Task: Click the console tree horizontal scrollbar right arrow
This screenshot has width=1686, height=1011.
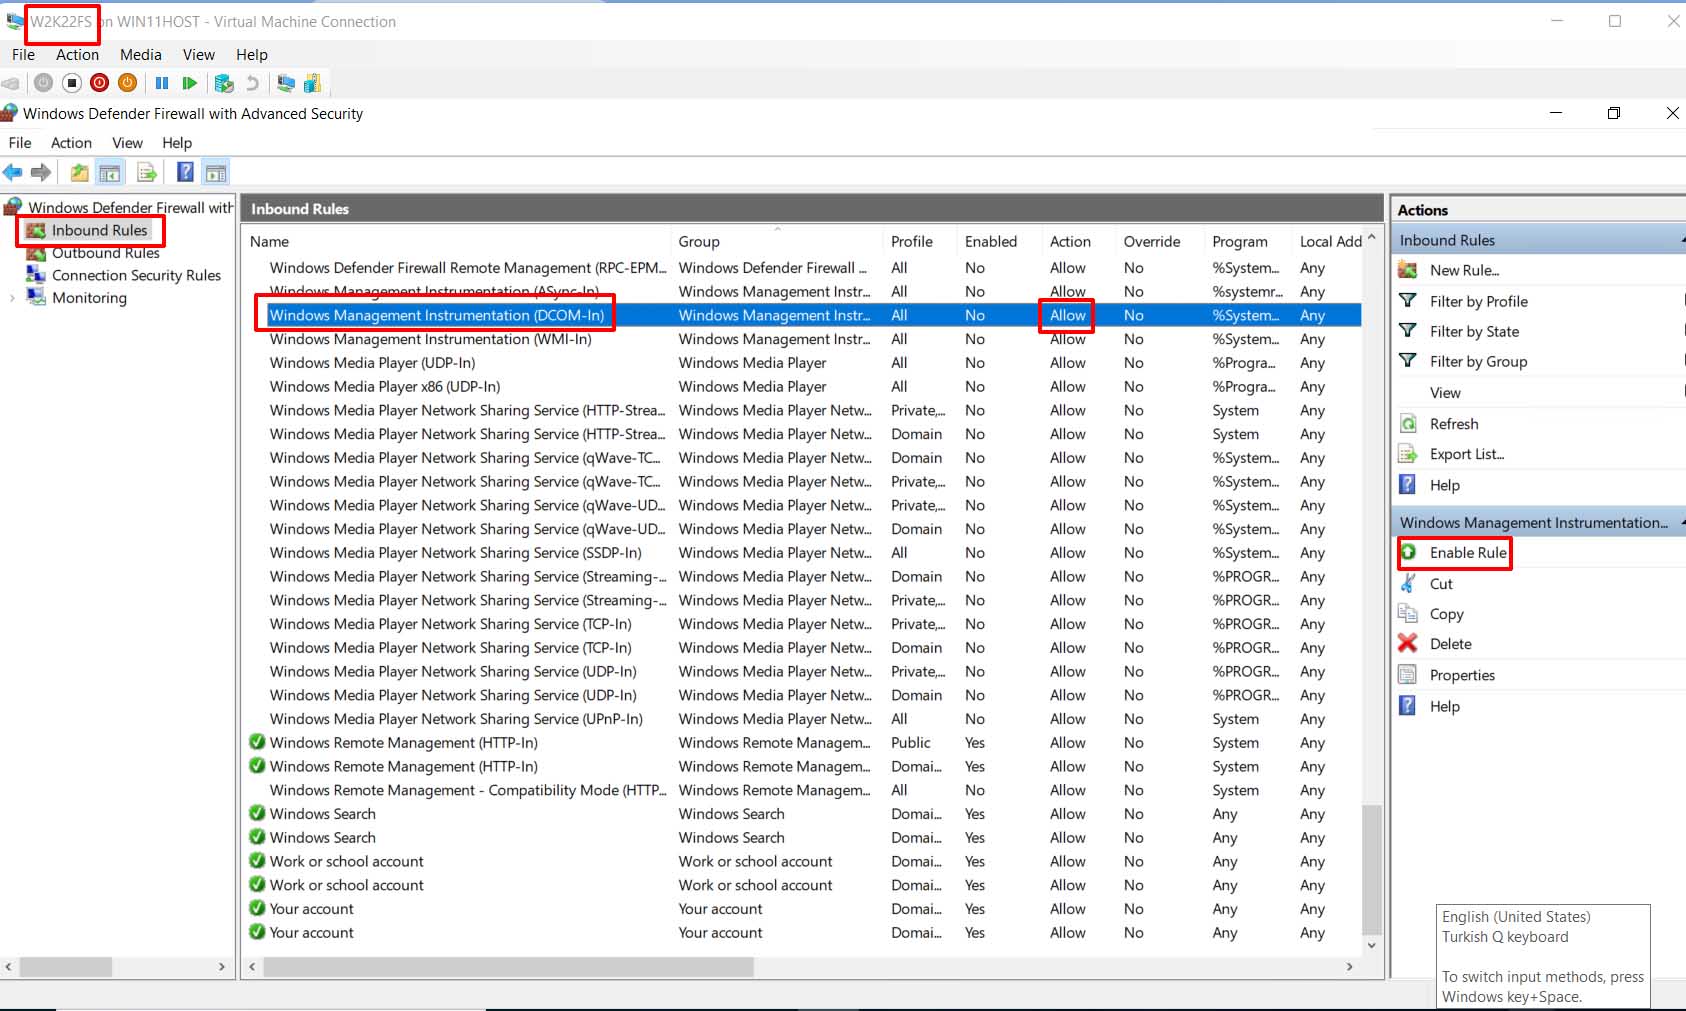Action: [x=222, y=967]
